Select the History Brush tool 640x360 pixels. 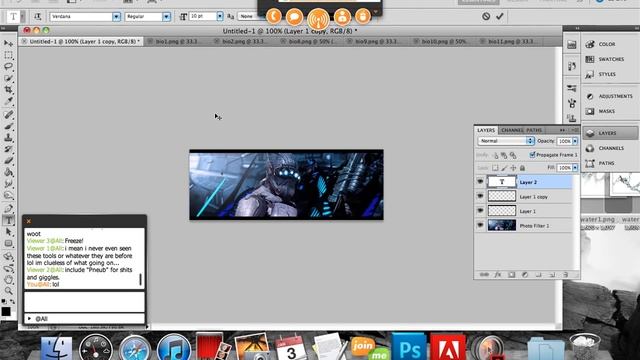(x=9, y=149)
